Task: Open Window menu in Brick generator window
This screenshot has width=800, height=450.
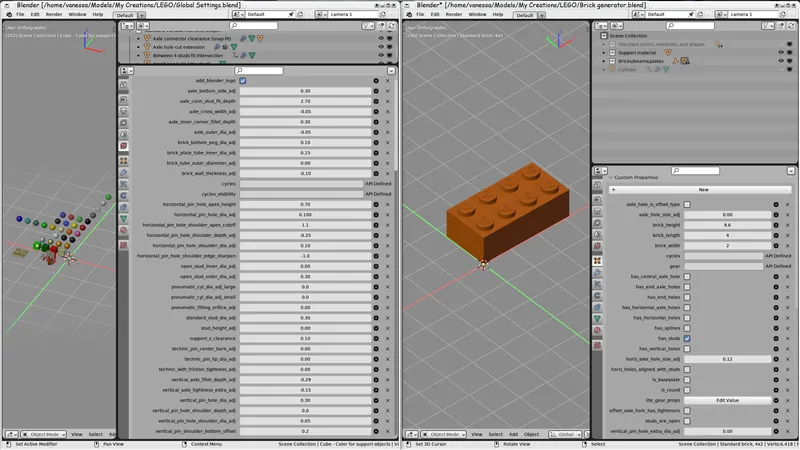Action: coord(477,14)
